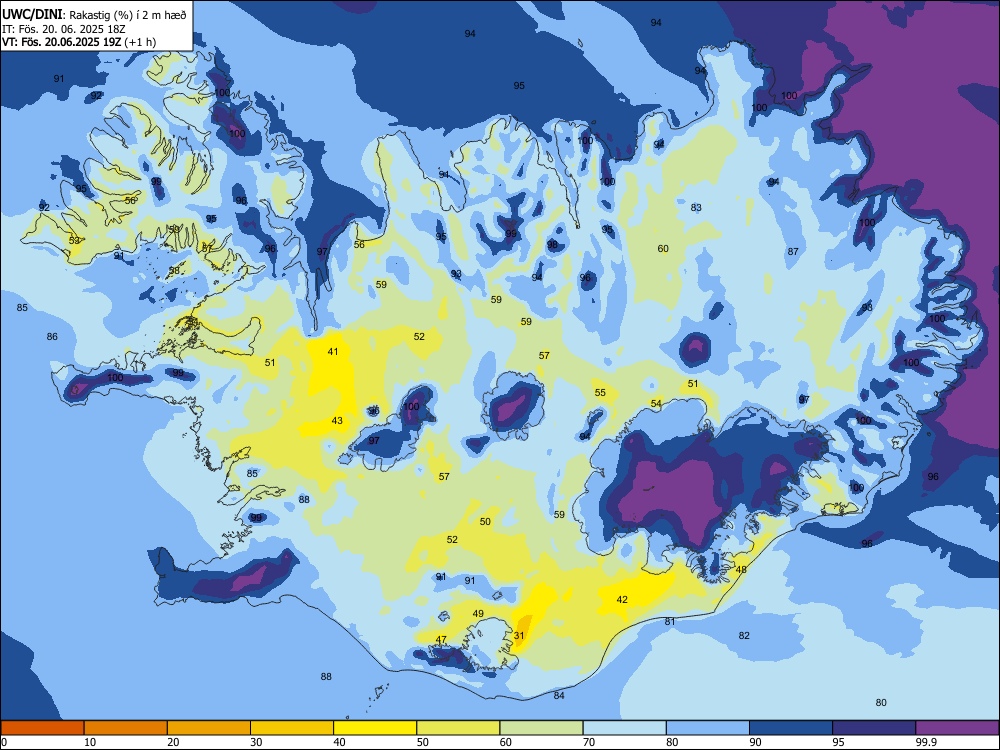Select the lightest blue 70–80 legend band
The height and width of the screenshot is (750, 1000).
pos(624,728)
